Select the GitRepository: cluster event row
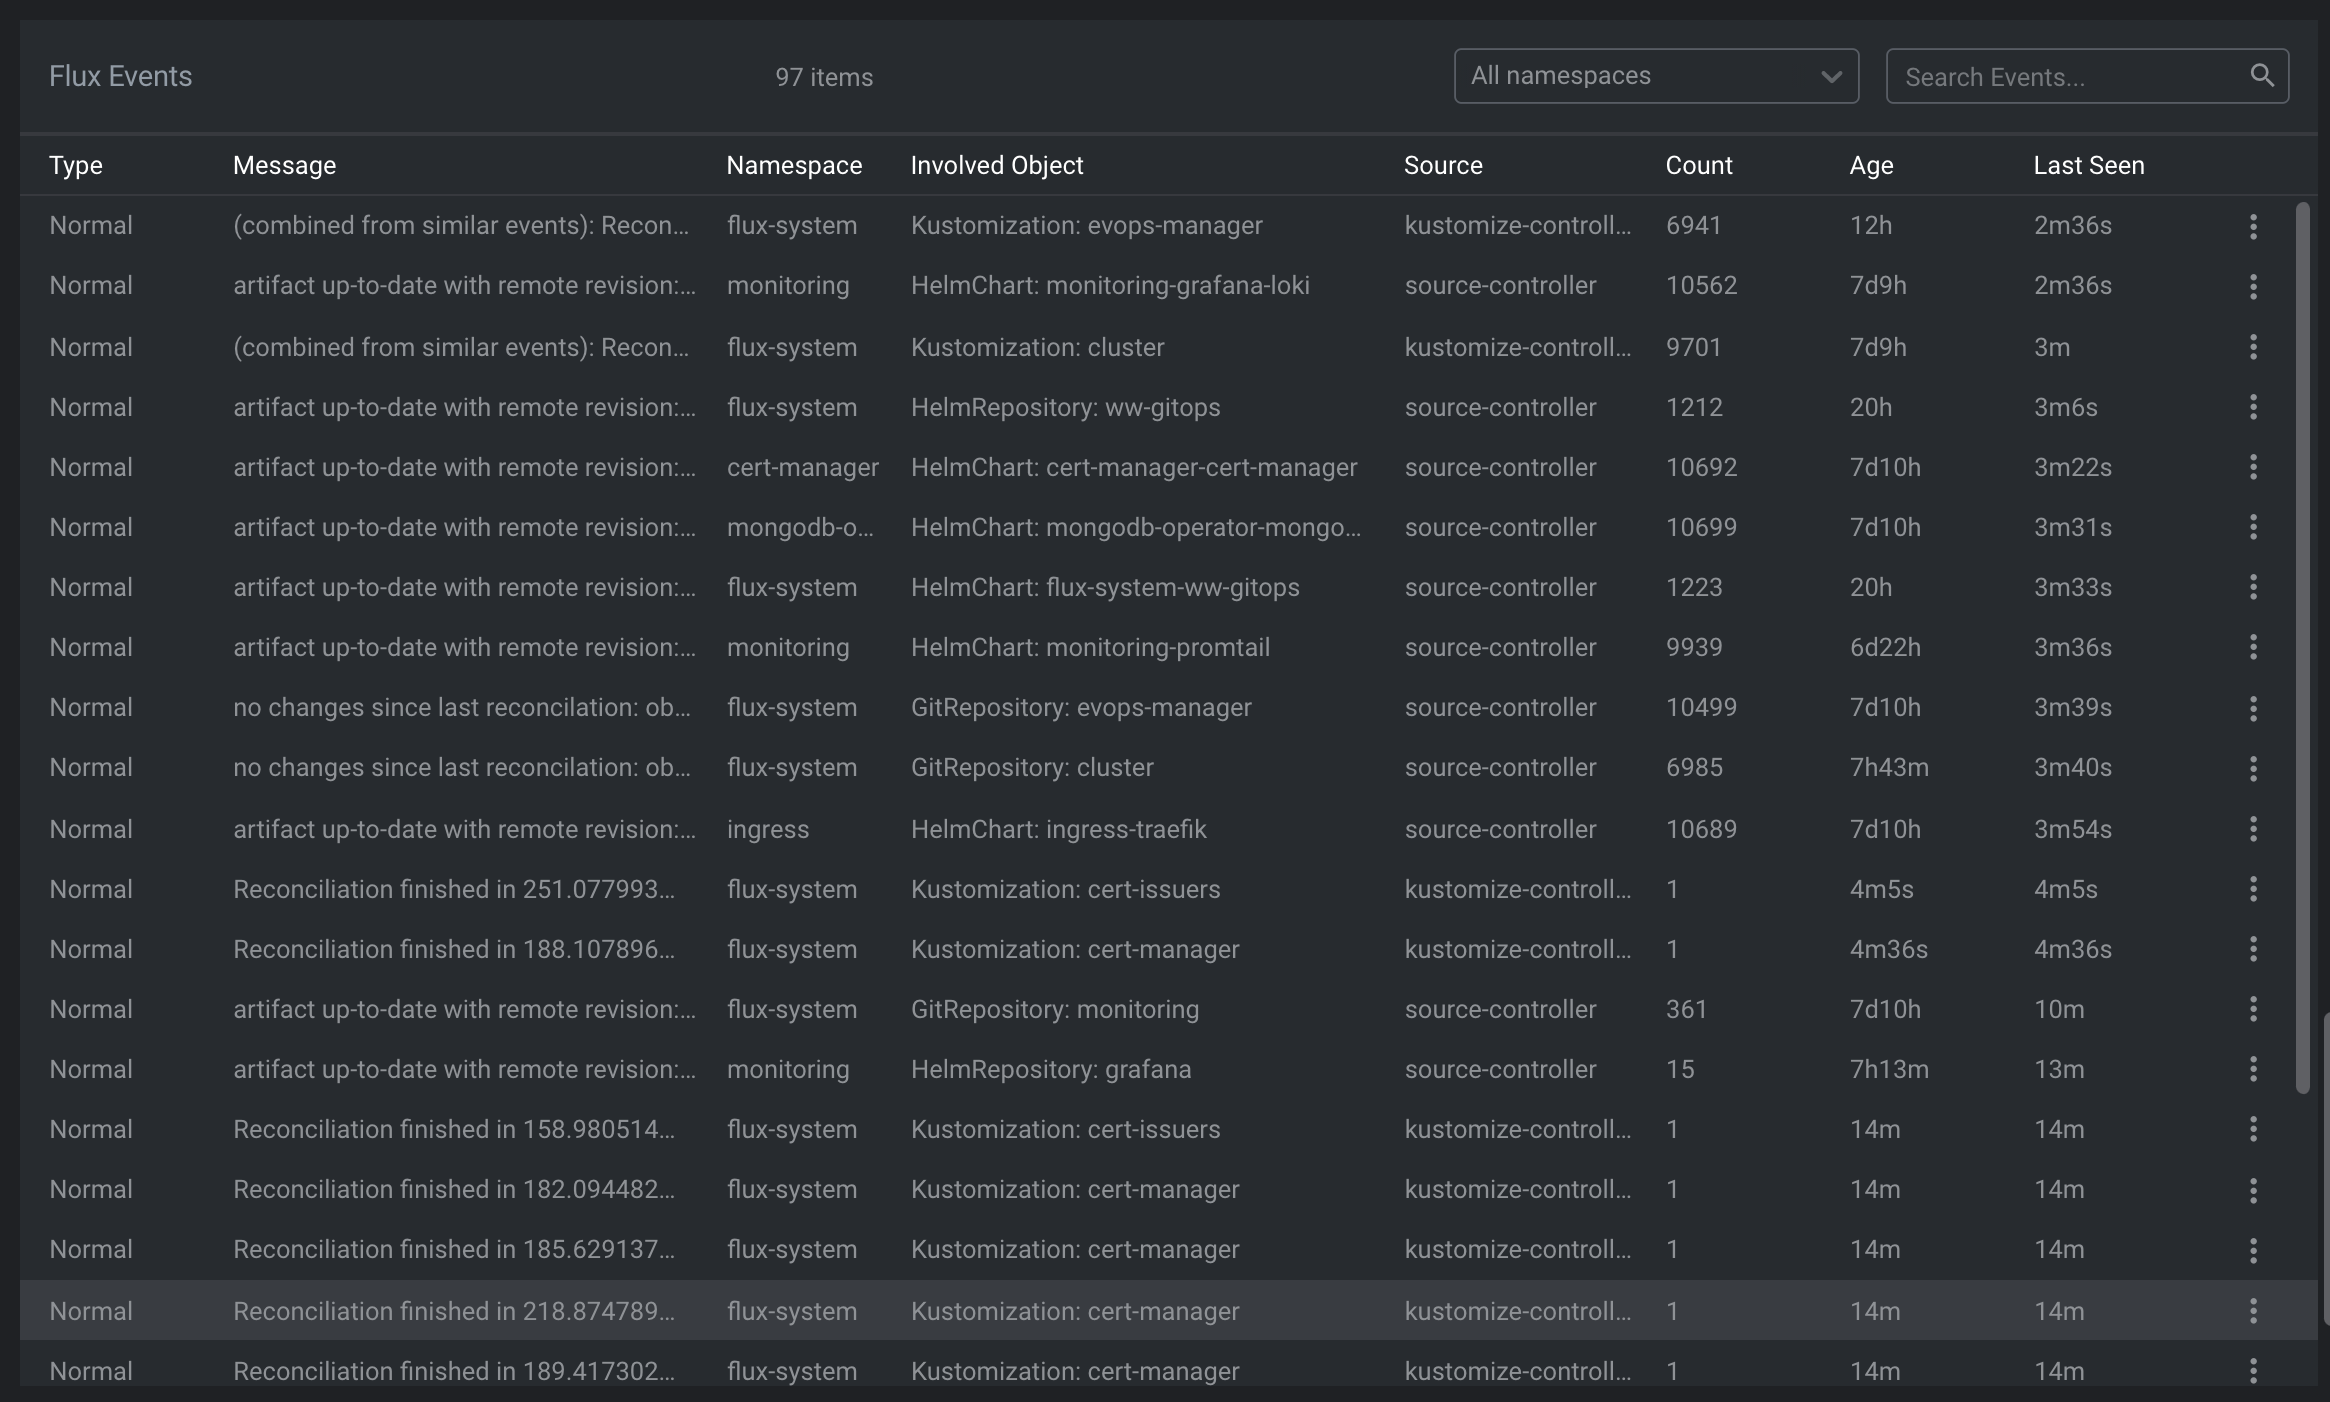Image resolution: width=2330 pixels, height=1402 pixels. click(1031, 767)
